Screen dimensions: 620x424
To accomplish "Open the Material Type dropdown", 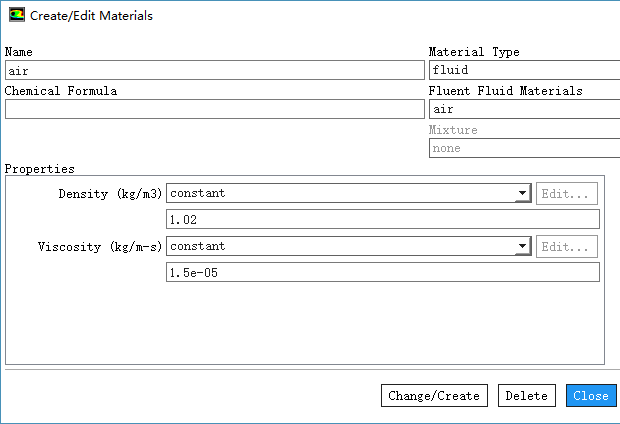I will point(524,70).
